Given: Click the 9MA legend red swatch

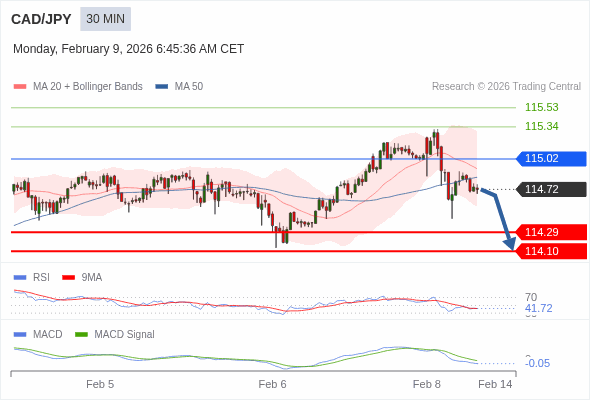Looking at the screenshot, I should [68, 278].
